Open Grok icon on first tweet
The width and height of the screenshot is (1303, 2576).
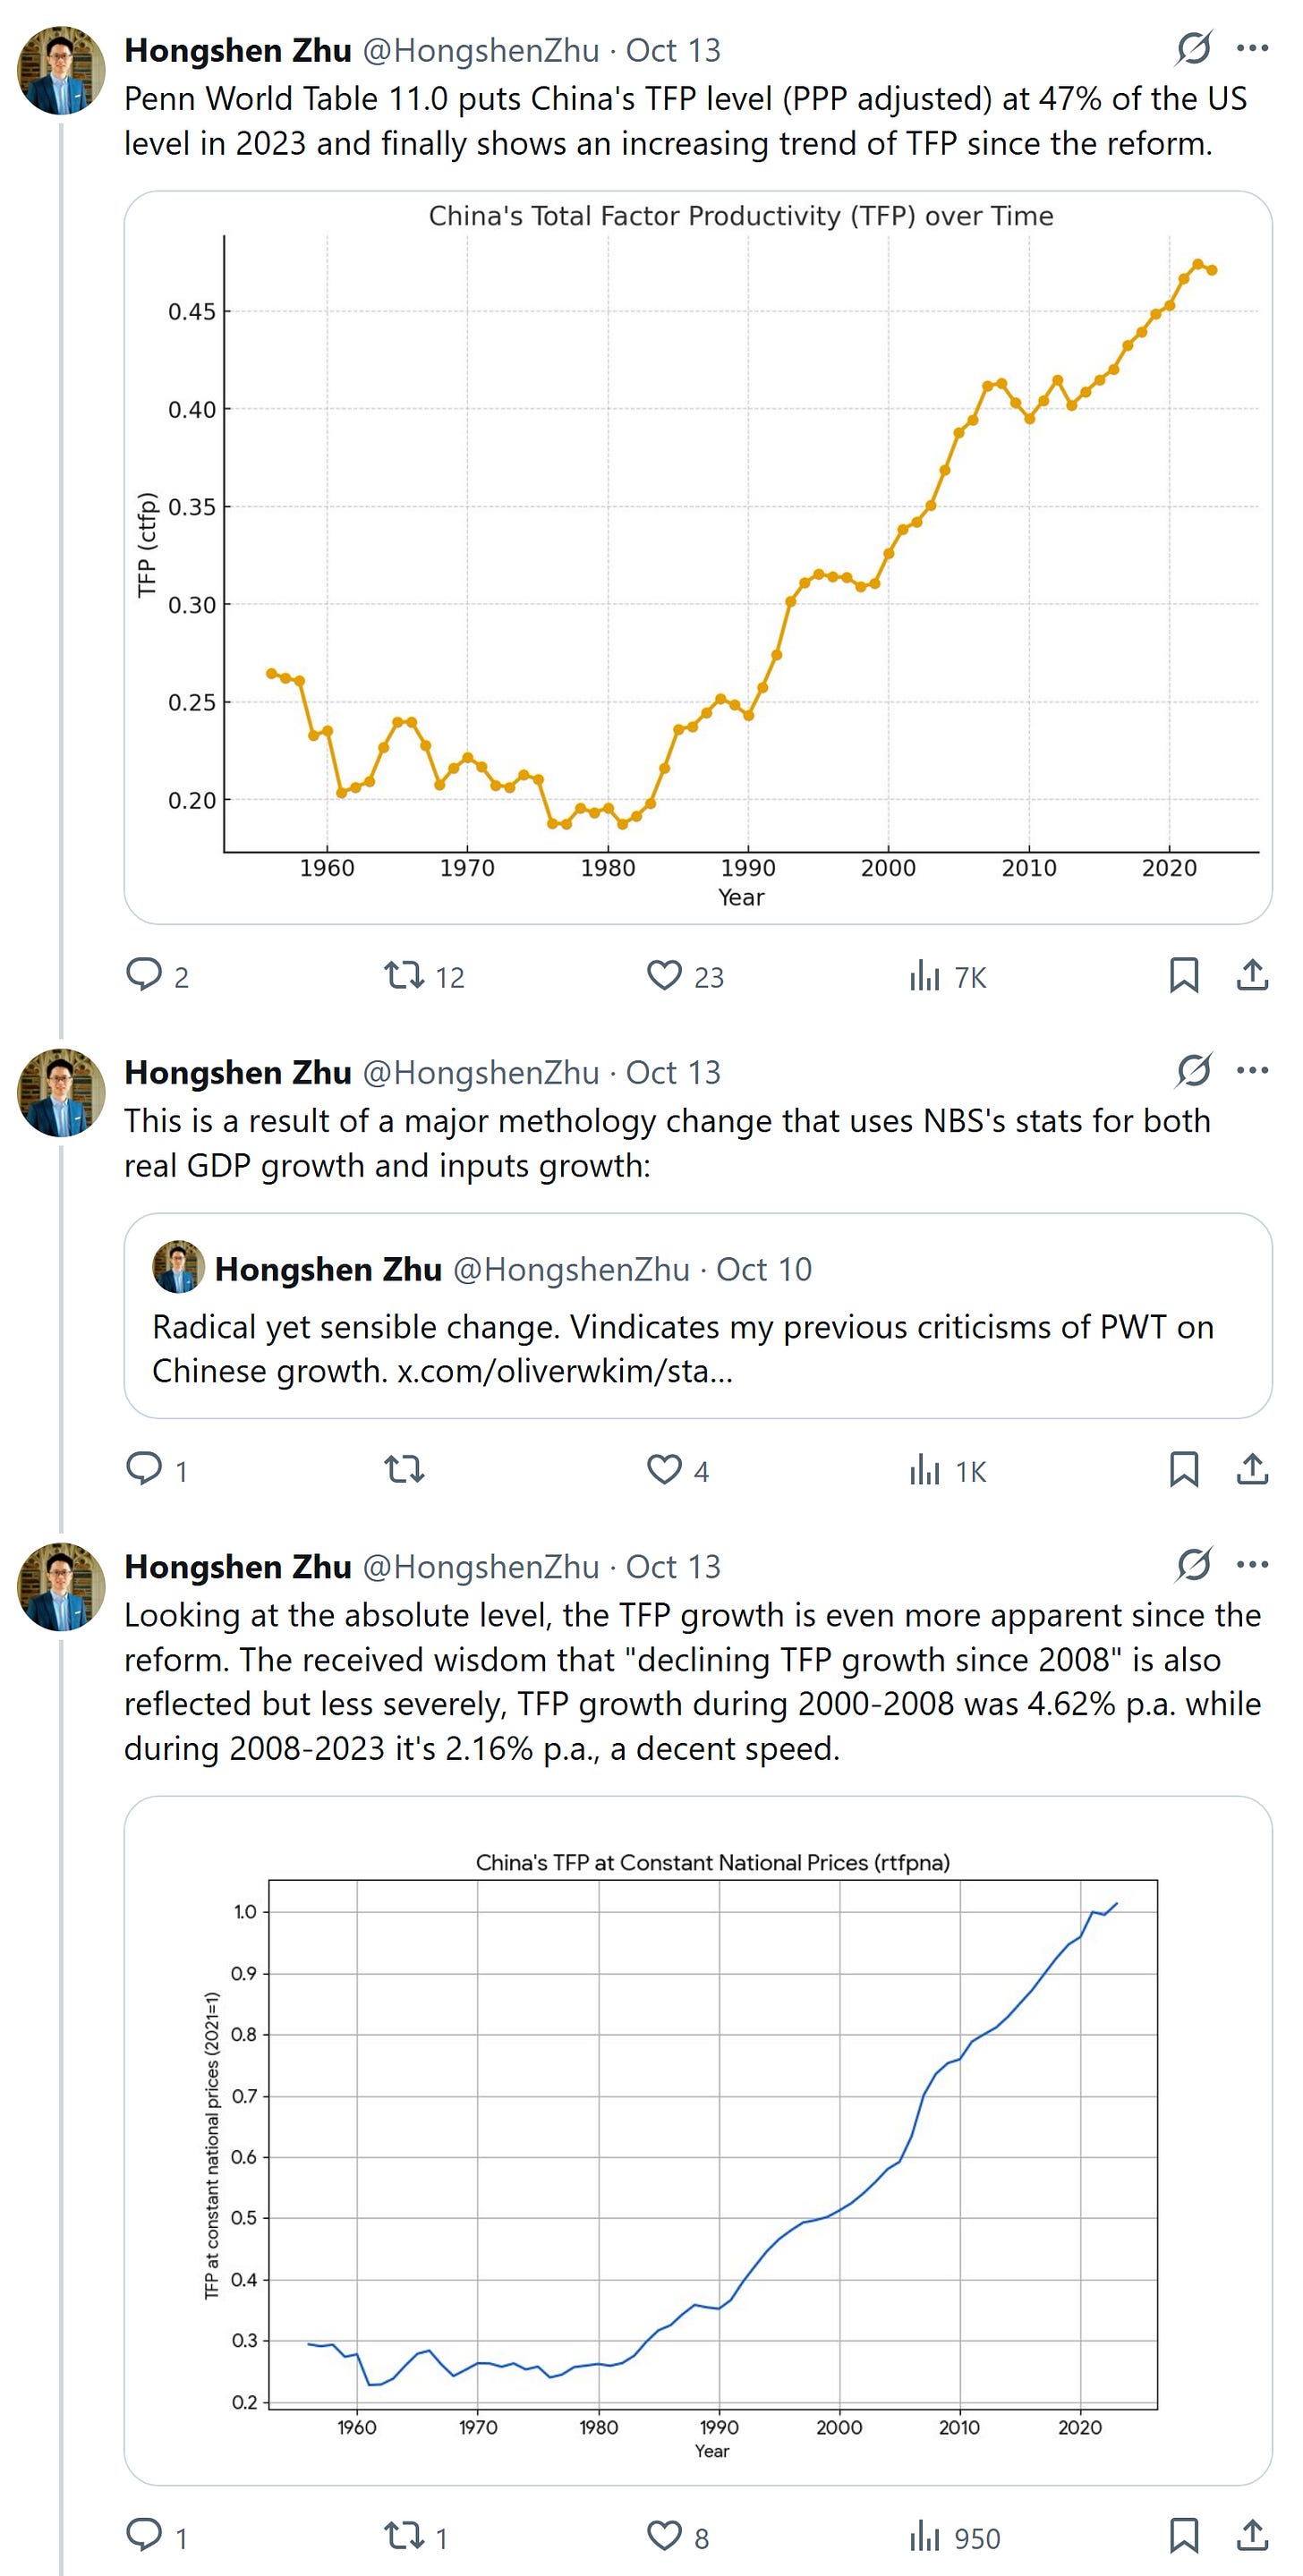(1194, 48)
